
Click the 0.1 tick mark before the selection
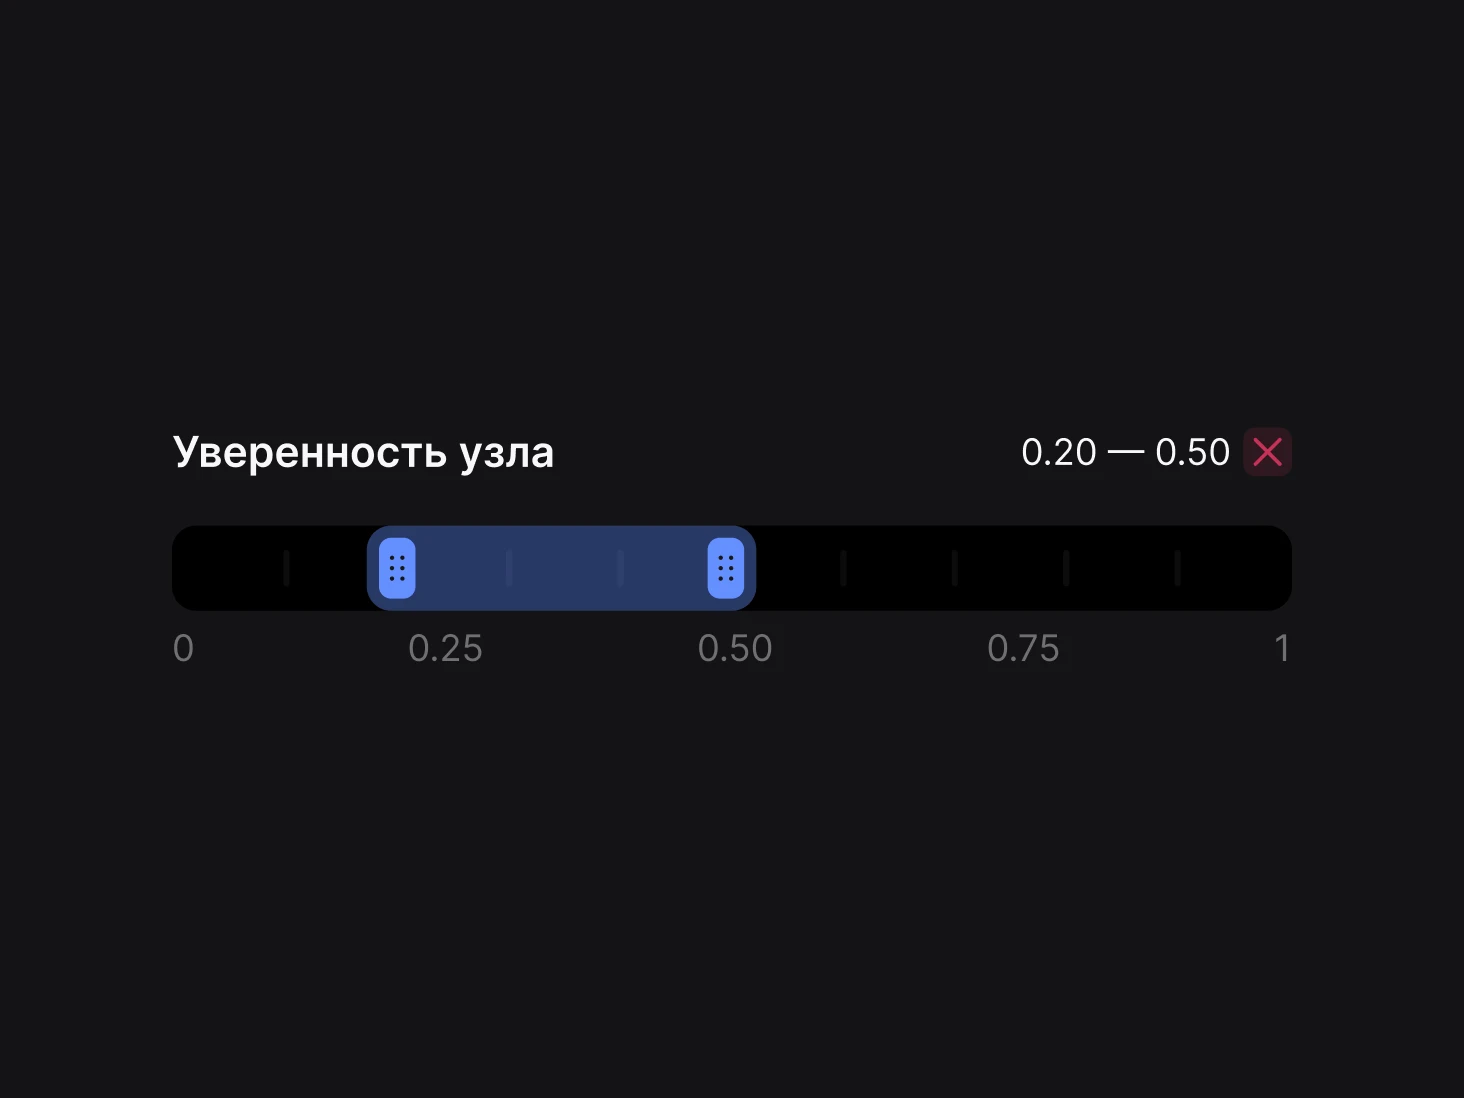286,568
